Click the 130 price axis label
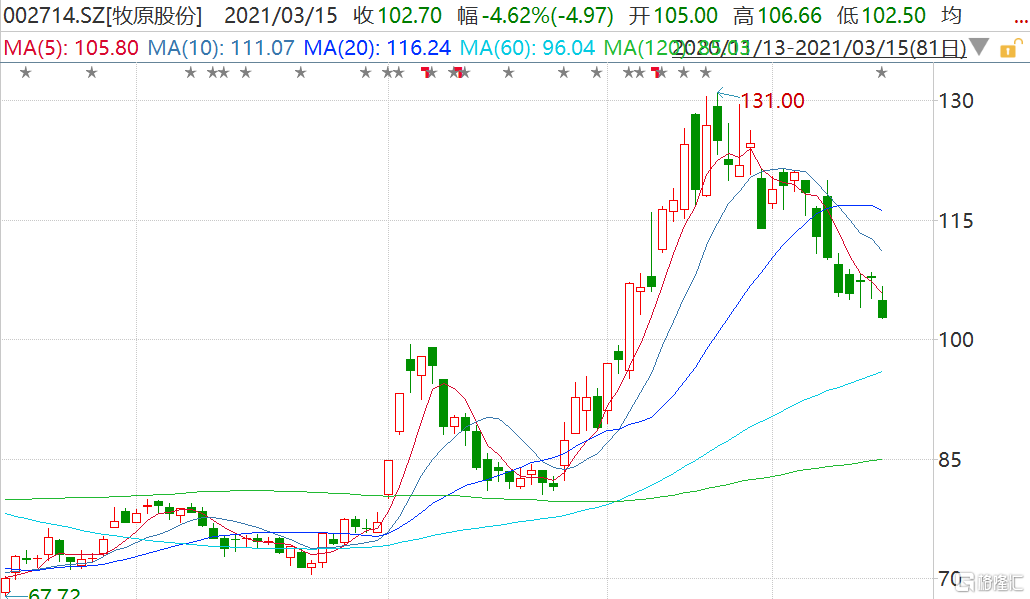The width and height of the screenshot is (1030, 599). click(x=956, y=101)
